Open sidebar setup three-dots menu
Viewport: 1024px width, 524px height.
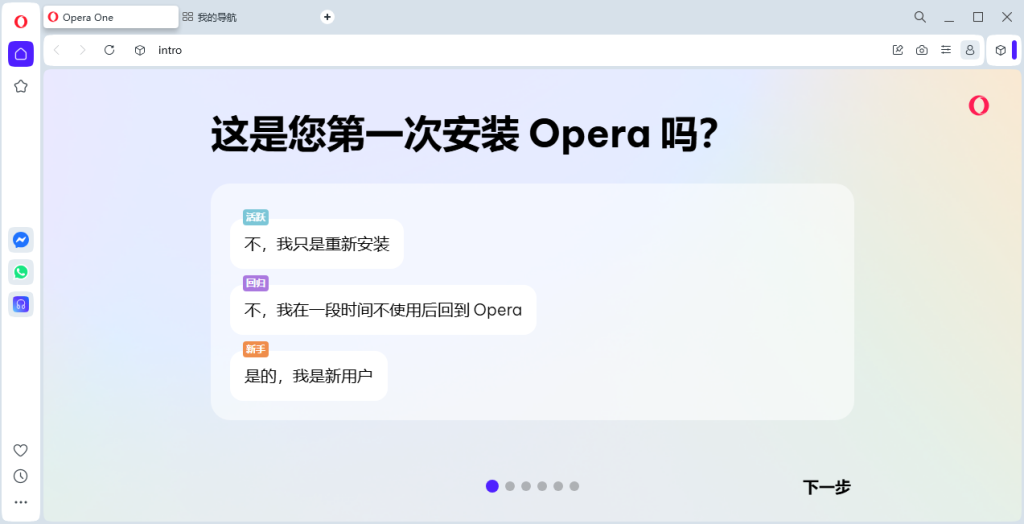[x=21, y=502]
